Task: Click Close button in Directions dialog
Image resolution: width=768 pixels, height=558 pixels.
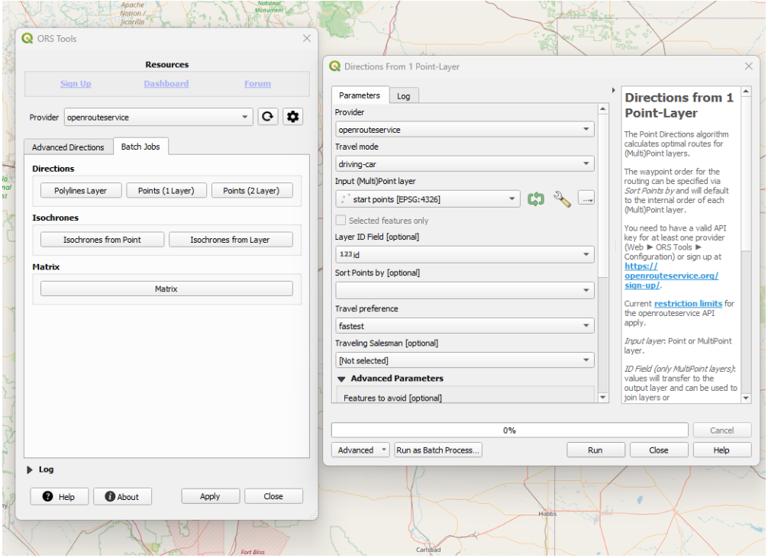Action: coord(659,450)
